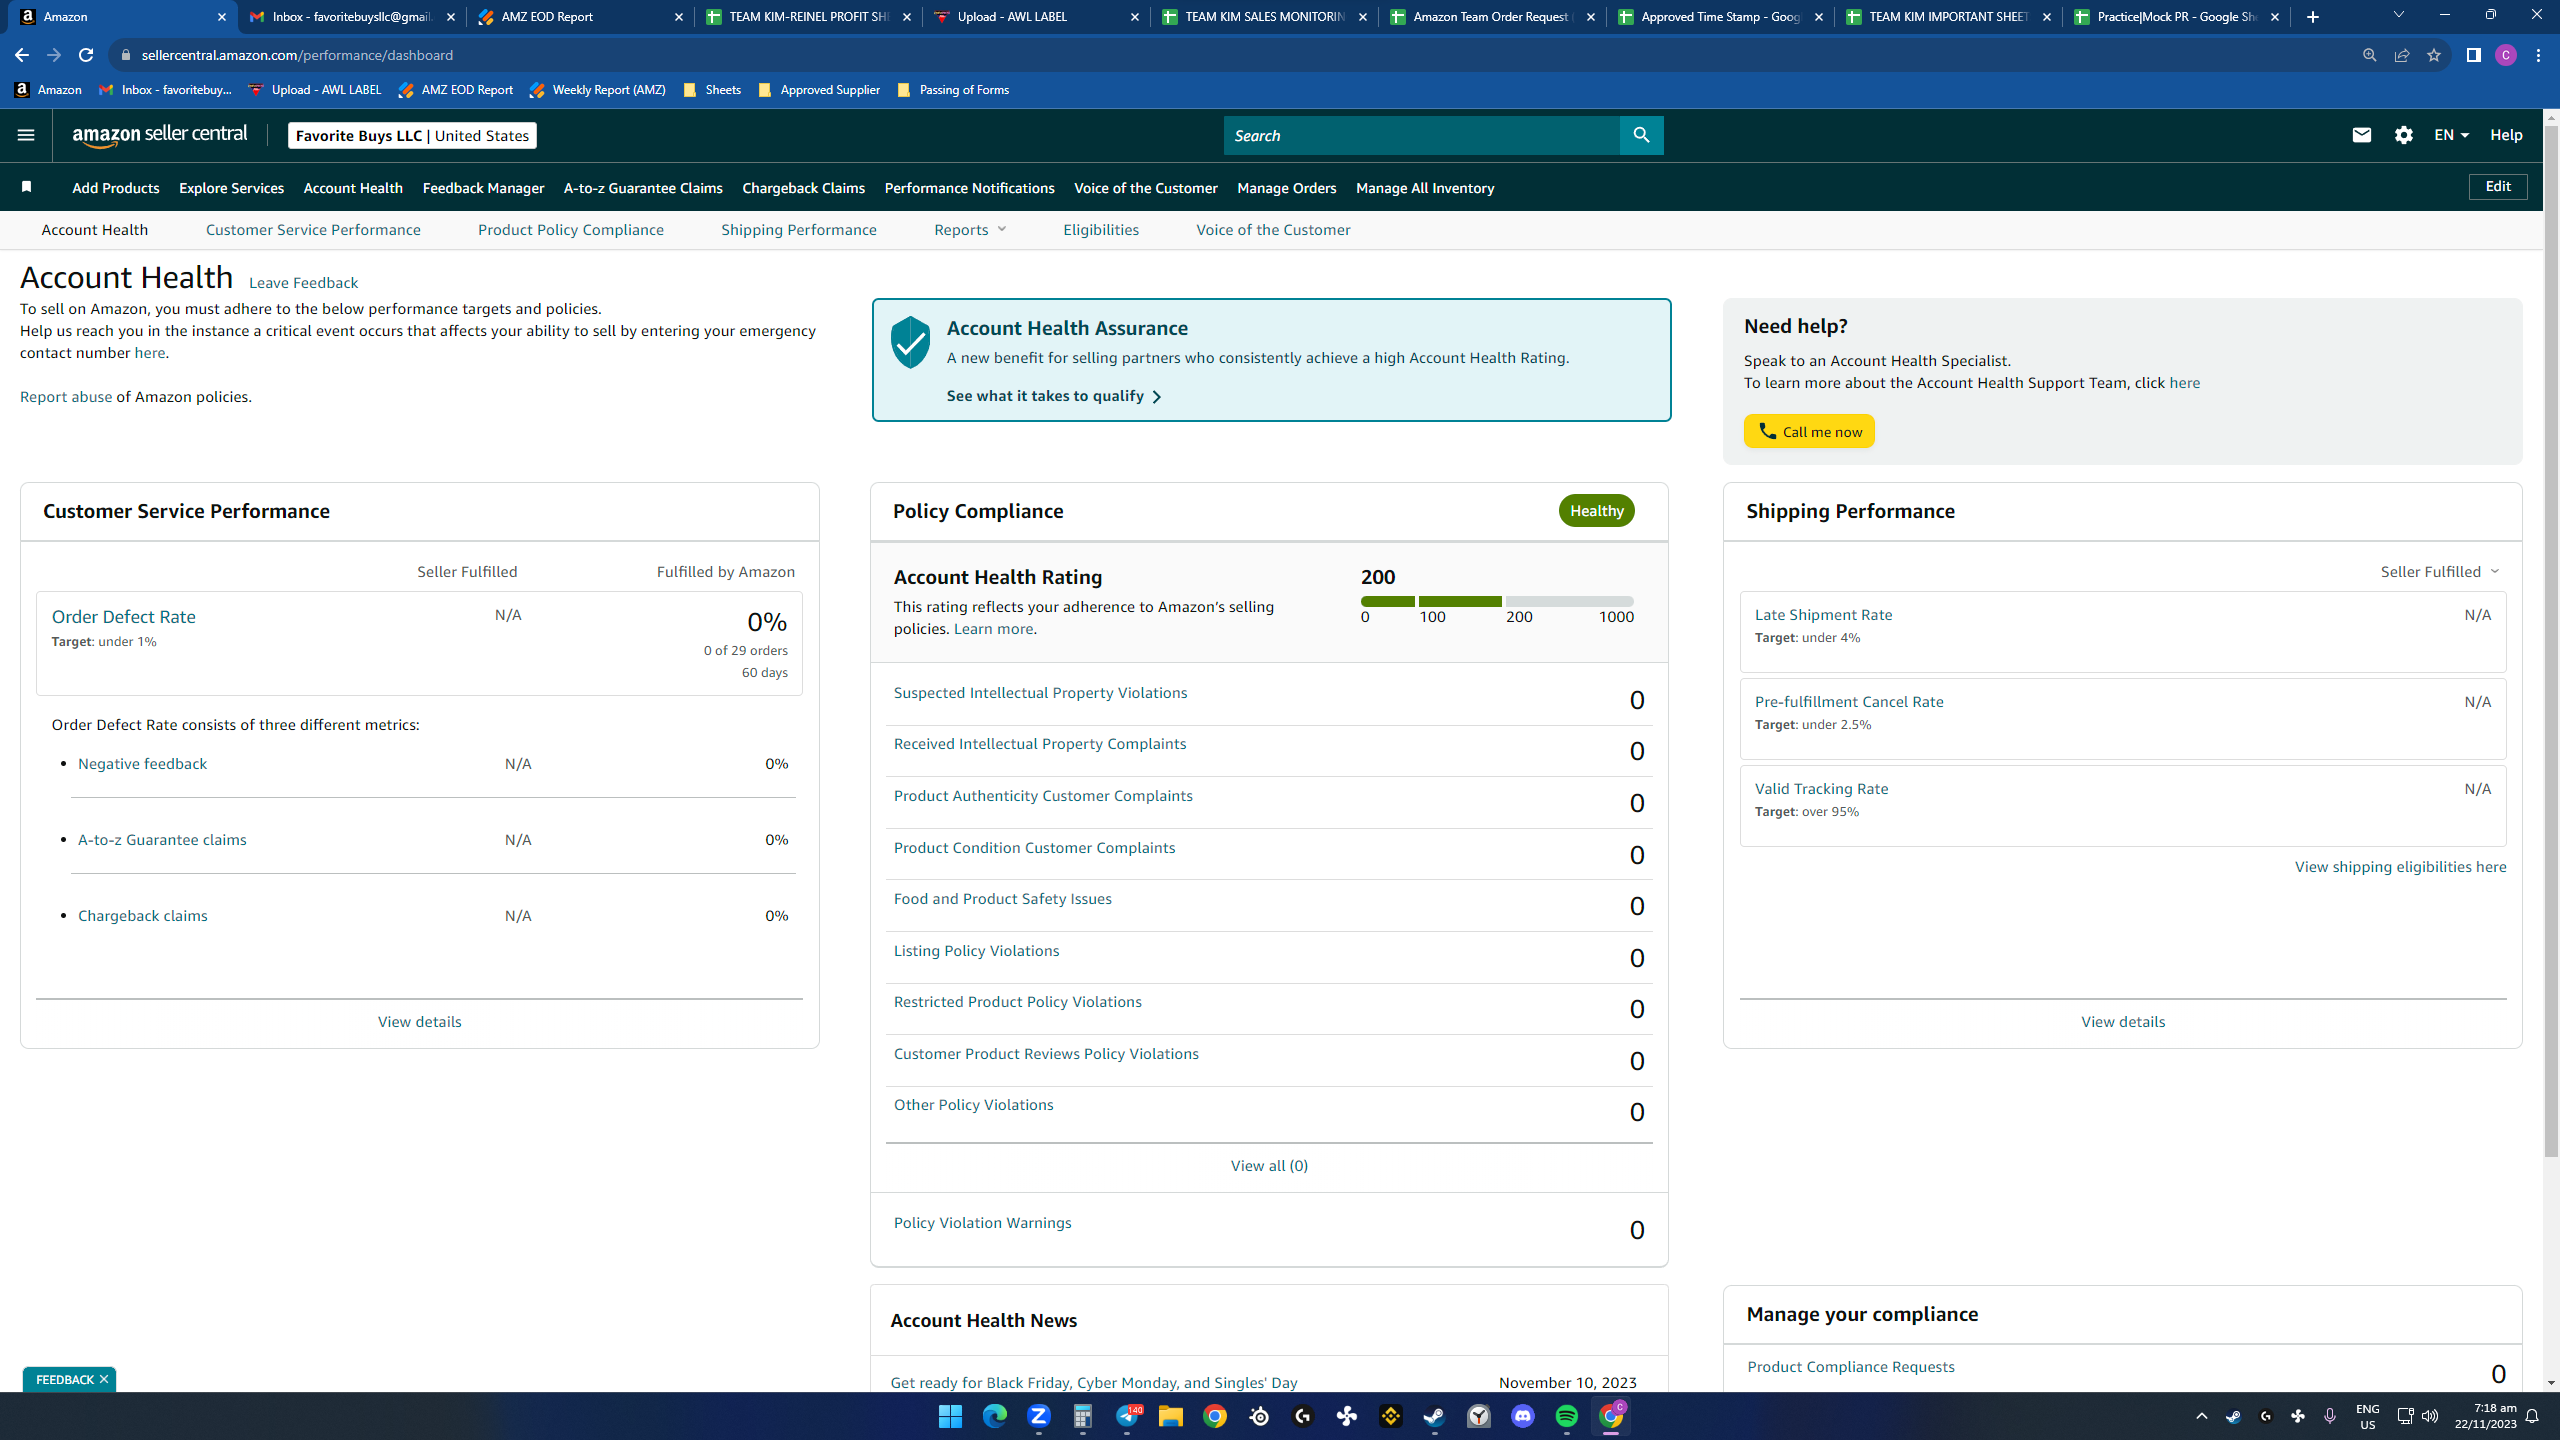
Task: Launch Microsoft Edge from taskbar
Action: 994,1416
